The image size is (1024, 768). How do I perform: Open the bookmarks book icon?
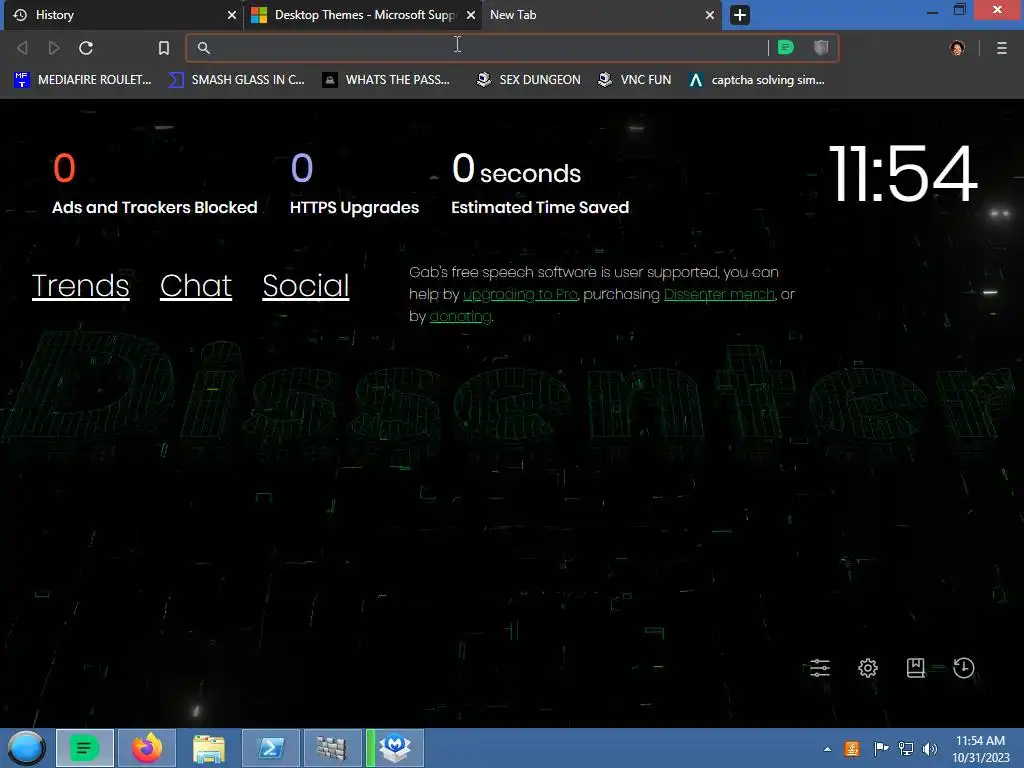pyautogui.click(x=916, y=668)
